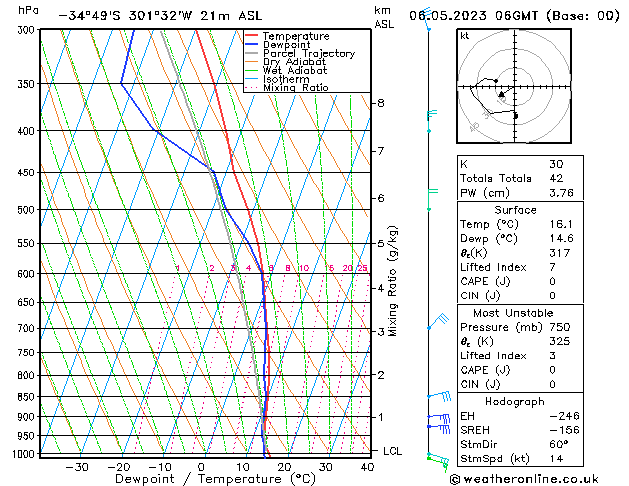Click the wind barb at 900 hPa
The height and width of the screenshot is (486, 629).
[439, 417]
